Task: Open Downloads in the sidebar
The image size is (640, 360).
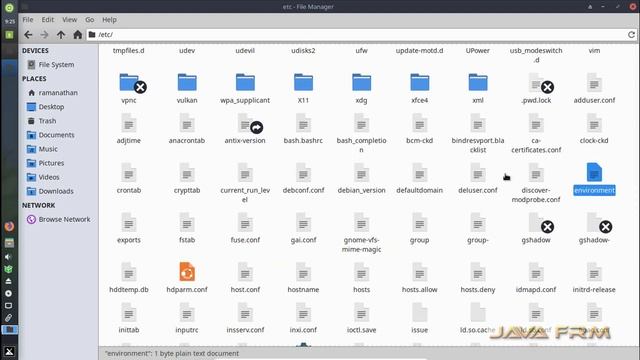Action: click(x=50, y=191)
